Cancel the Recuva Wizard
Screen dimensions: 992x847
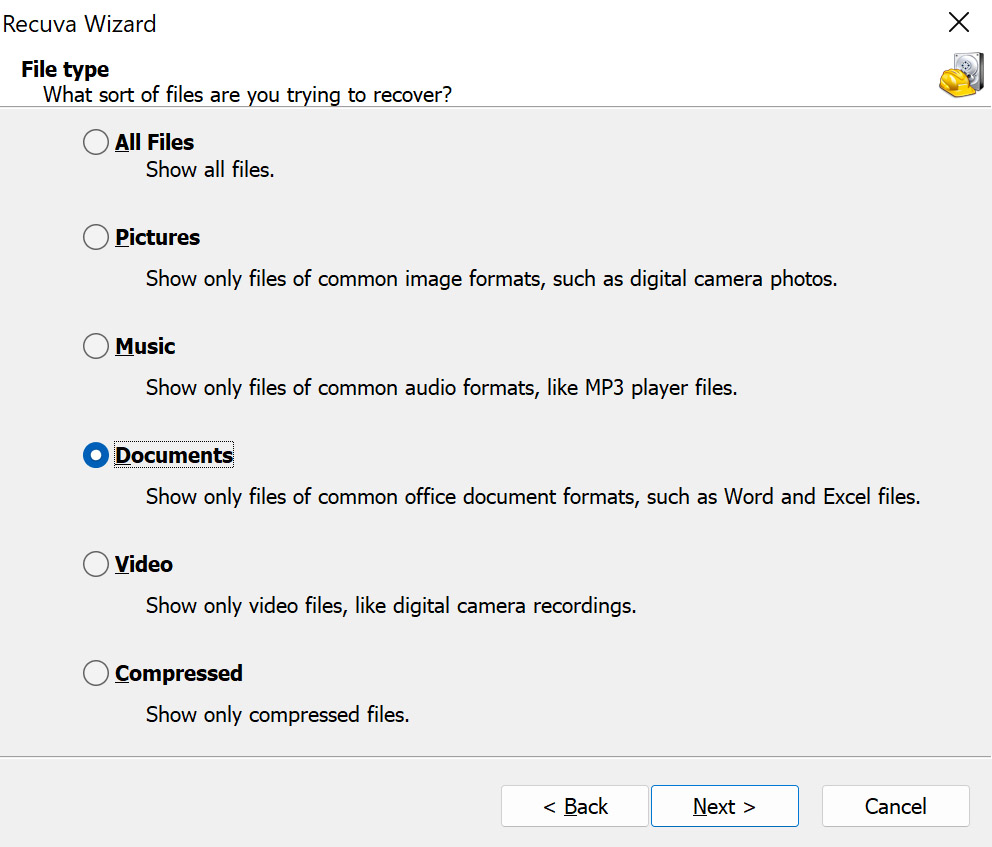click(895, 806)
